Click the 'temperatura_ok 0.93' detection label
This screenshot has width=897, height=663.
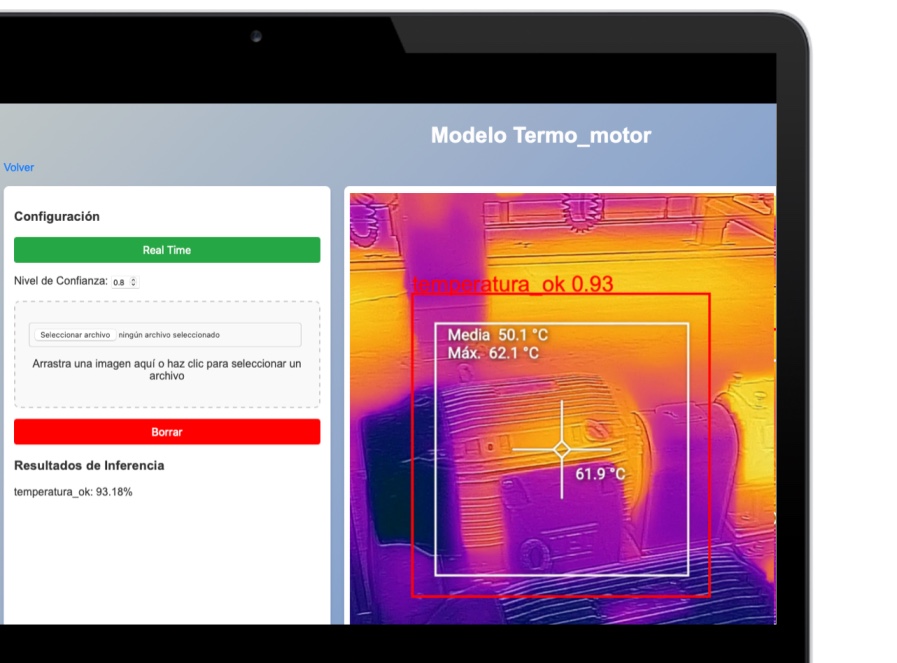point(513,284)
